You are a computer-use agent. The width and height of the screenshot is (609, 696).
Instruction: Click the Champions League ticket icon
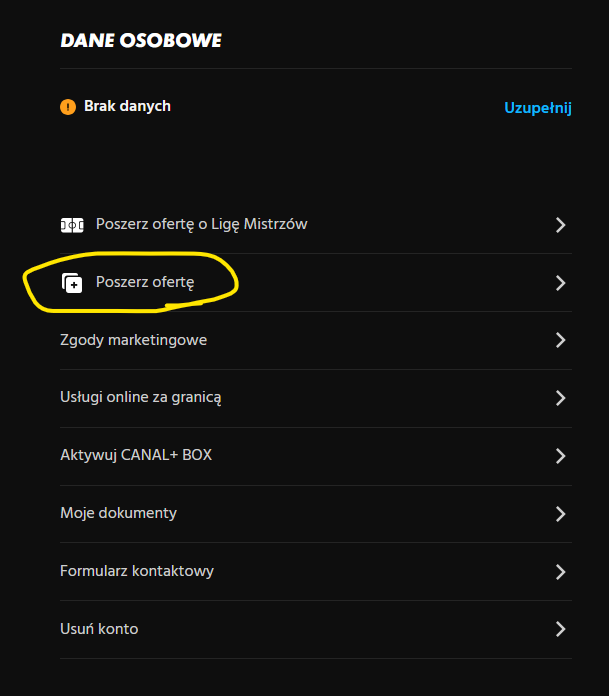(71, 225)
